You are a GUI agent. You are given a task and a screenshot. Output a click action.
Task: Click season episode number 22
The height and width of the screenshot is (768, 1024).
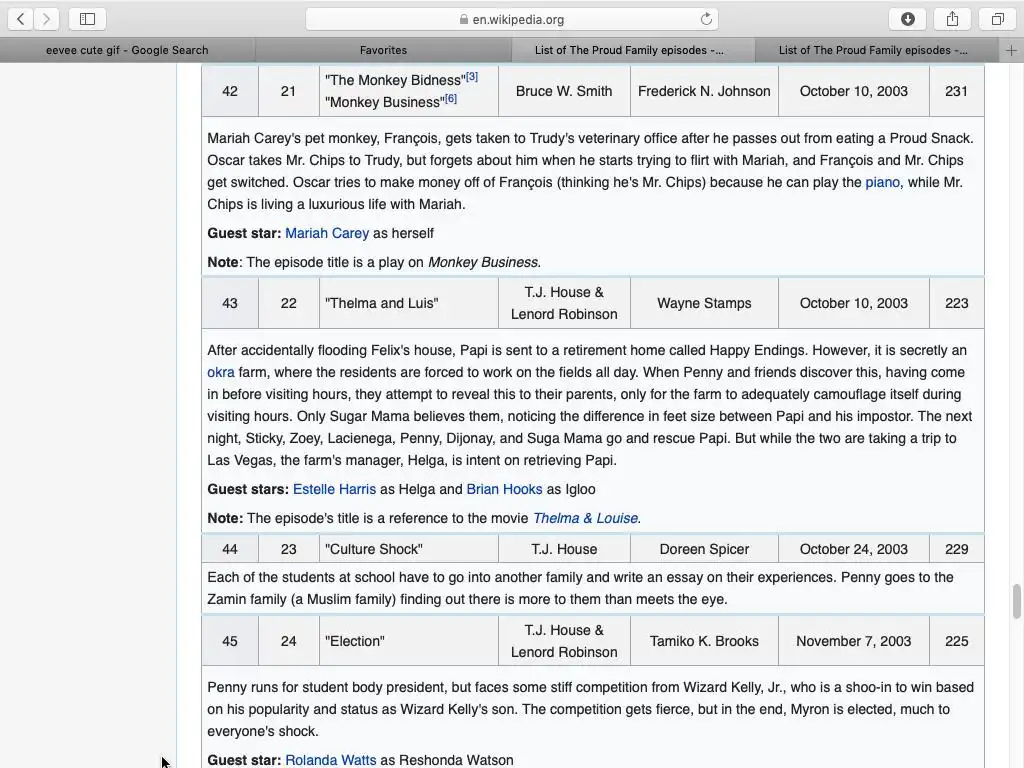tap(289, 303)
